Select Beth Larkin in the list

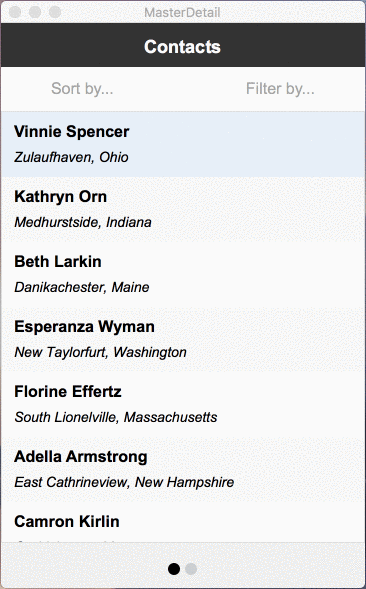183,274
